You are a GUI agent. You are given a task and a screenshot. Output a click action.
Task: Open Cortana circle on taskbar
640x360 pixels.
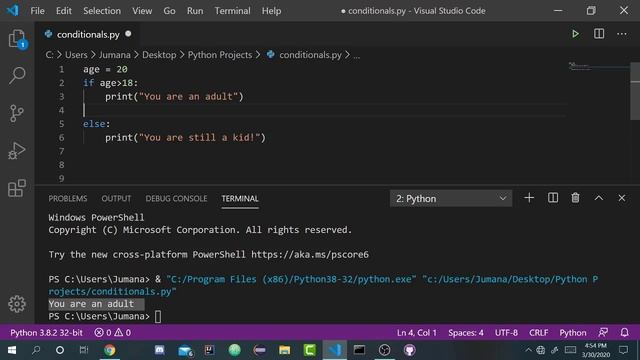click(x=60, y=350)
